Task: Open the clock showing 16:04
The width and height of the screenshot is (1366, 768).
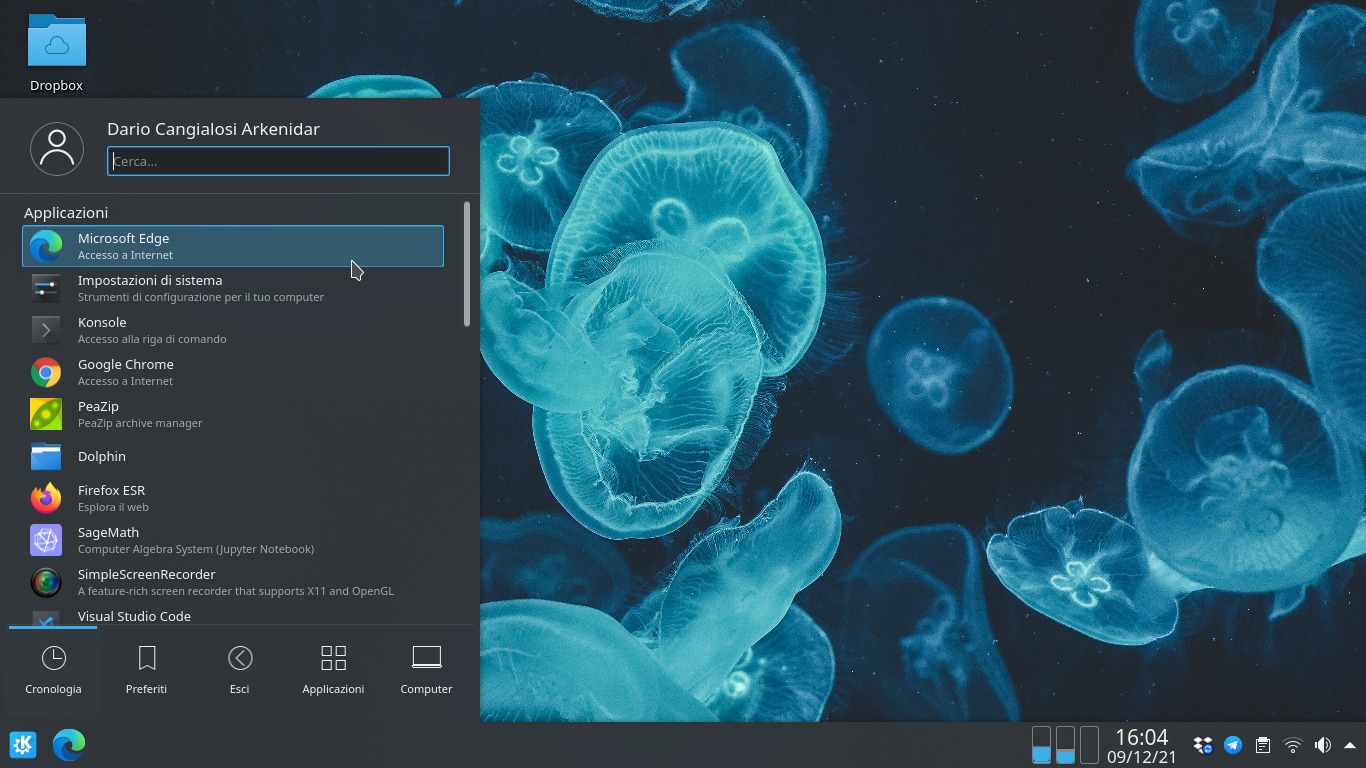Action: (x=1142, y=746)
